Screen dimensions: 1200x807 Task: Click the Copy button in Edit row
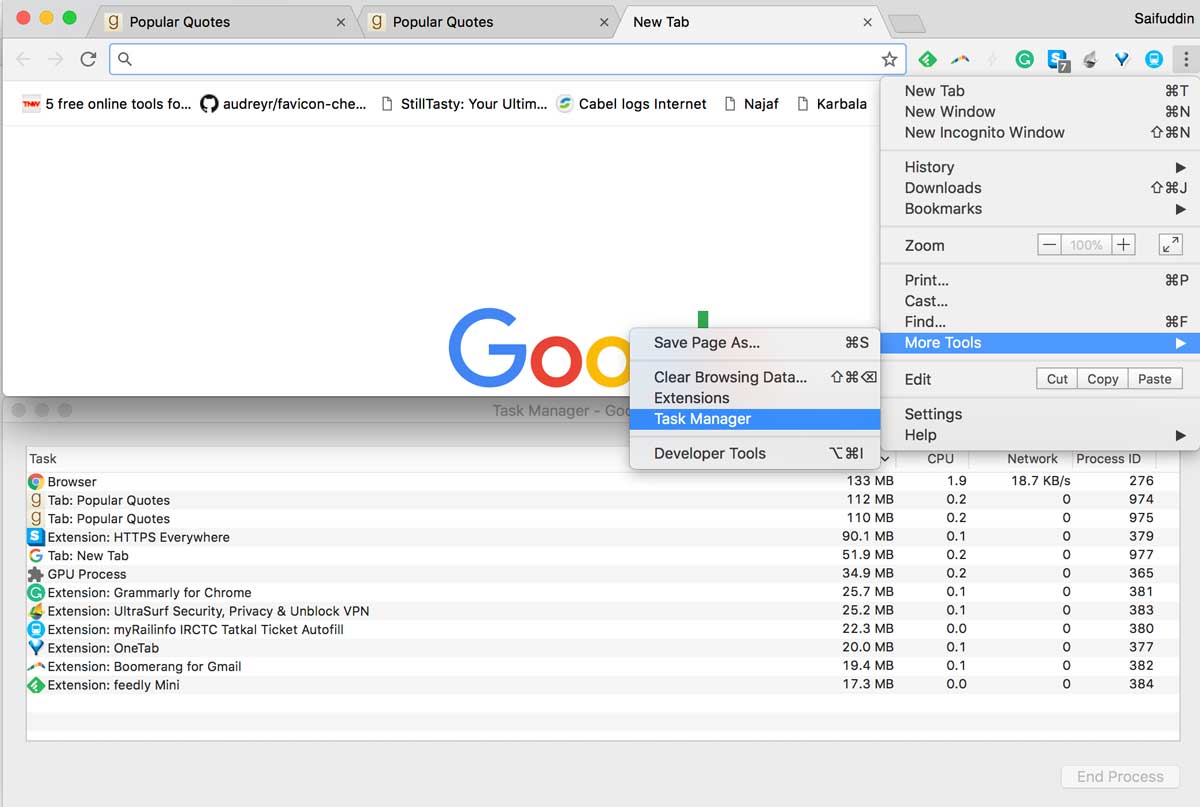[x=1103, y=379]
